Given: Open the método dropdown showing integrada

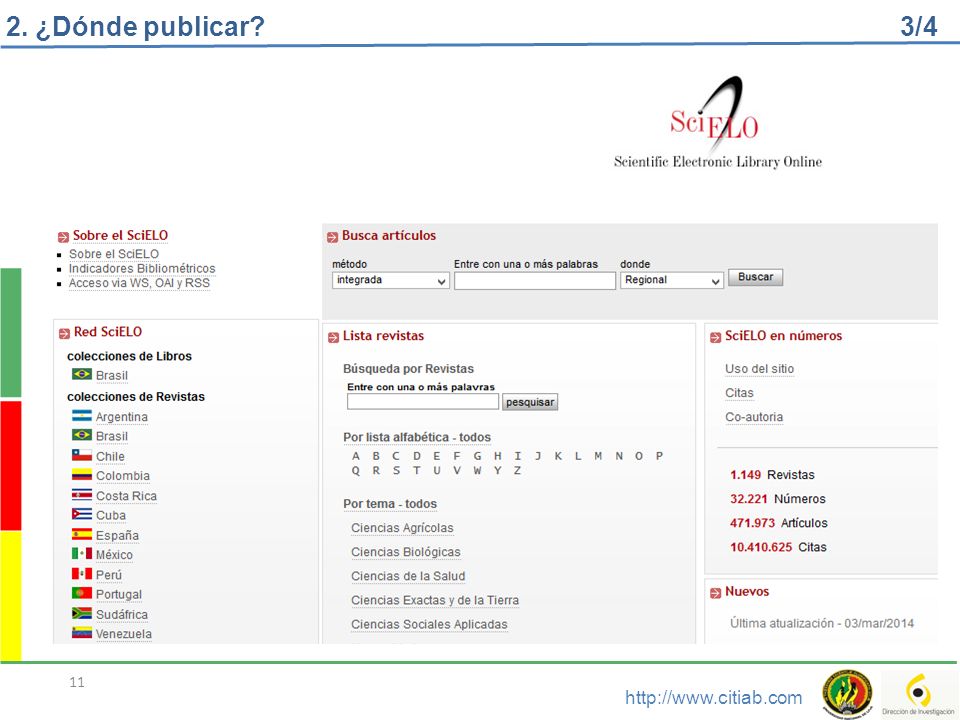Looking at the screenshot, I should coord(391,280).
